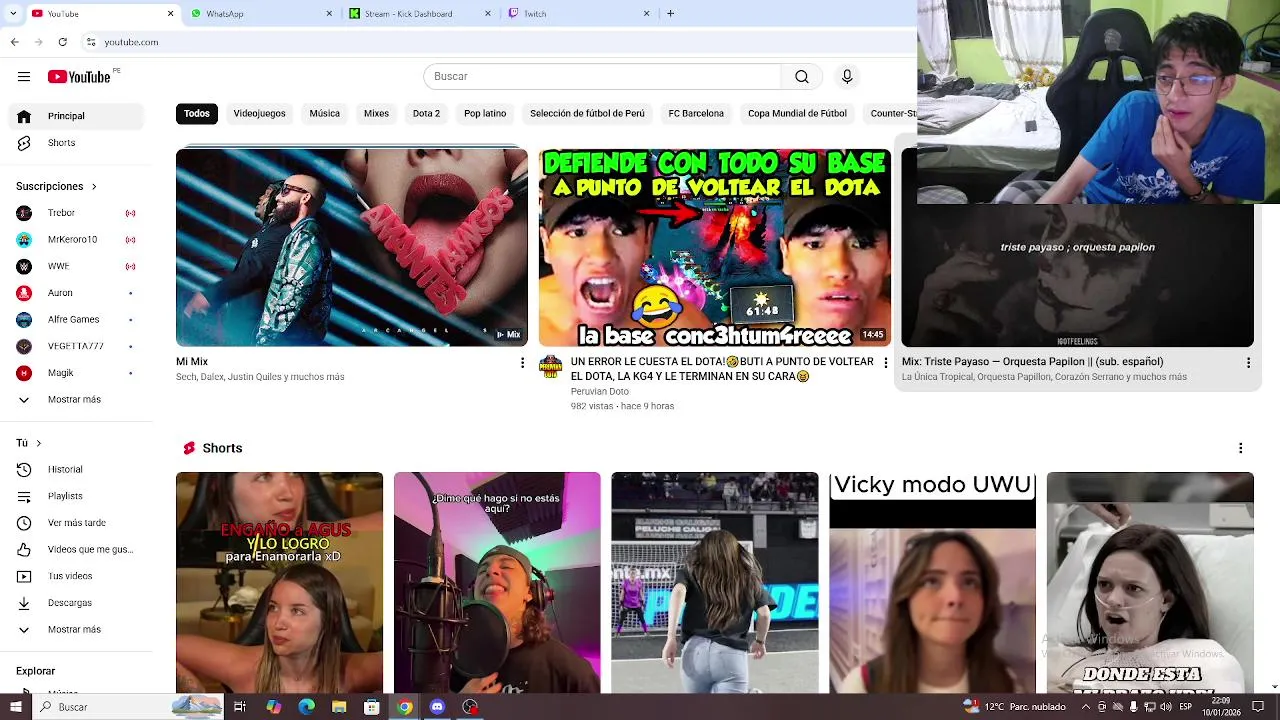Open Tus videos in sidebar
Viewport: 1280px width, 720px height.
tap(78, 576)
